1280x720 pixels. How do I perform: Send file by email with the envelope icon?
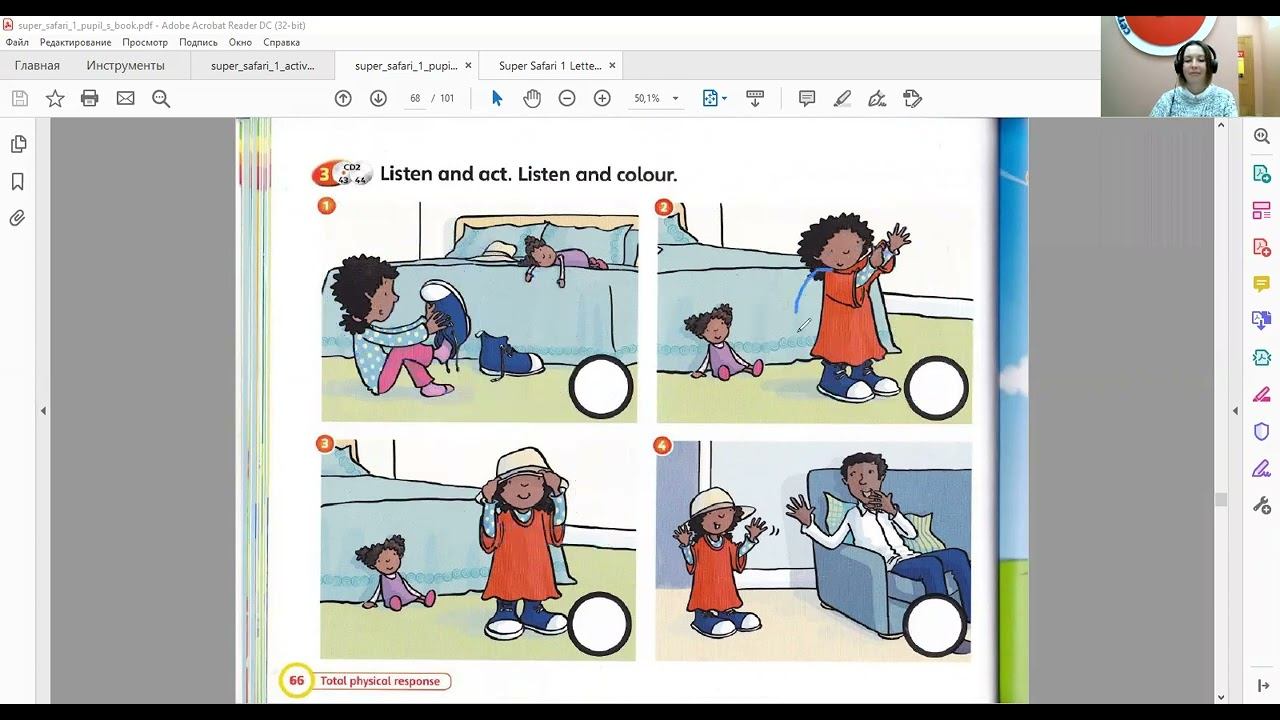pyautogui.click(x=125, y=98)
